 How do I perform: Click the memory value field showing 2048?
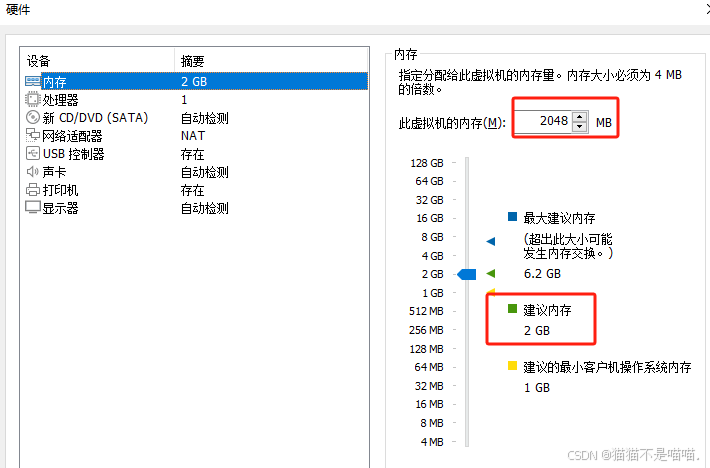pyautogui.click(x=543, y=121)
